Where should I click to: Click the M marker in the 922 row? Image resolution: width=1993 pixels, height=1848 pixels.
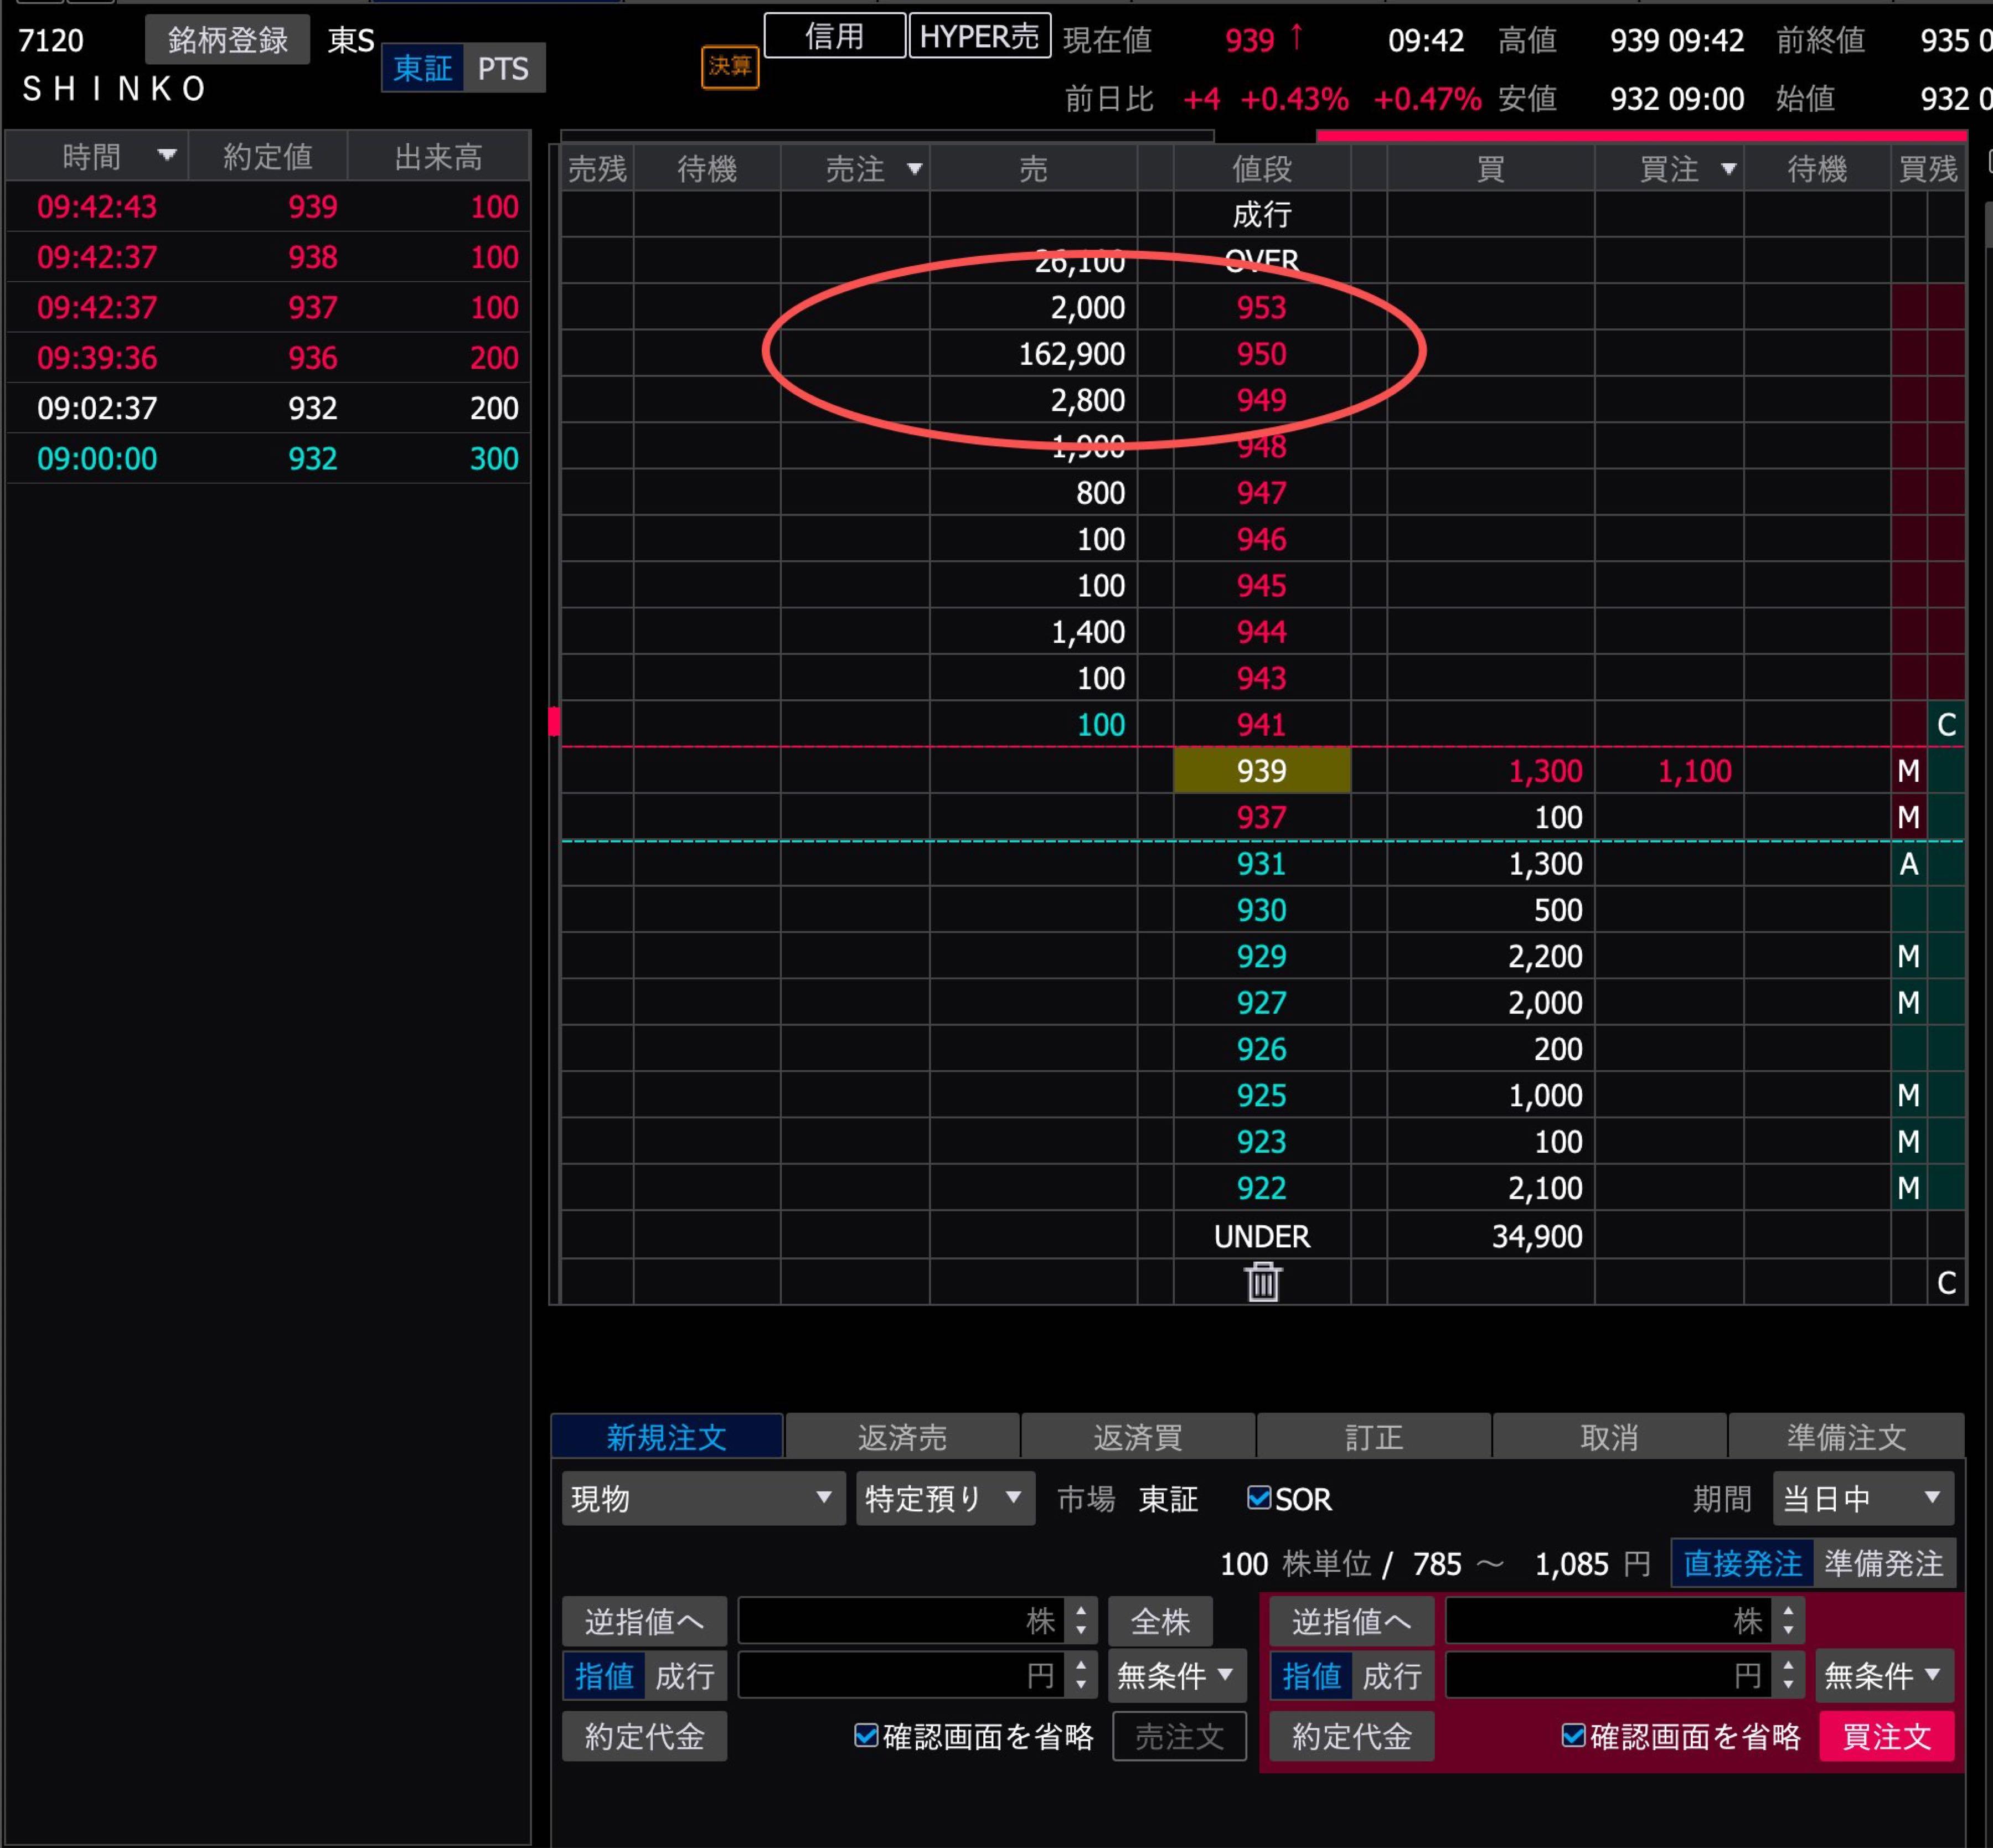click(1908, 1188)
